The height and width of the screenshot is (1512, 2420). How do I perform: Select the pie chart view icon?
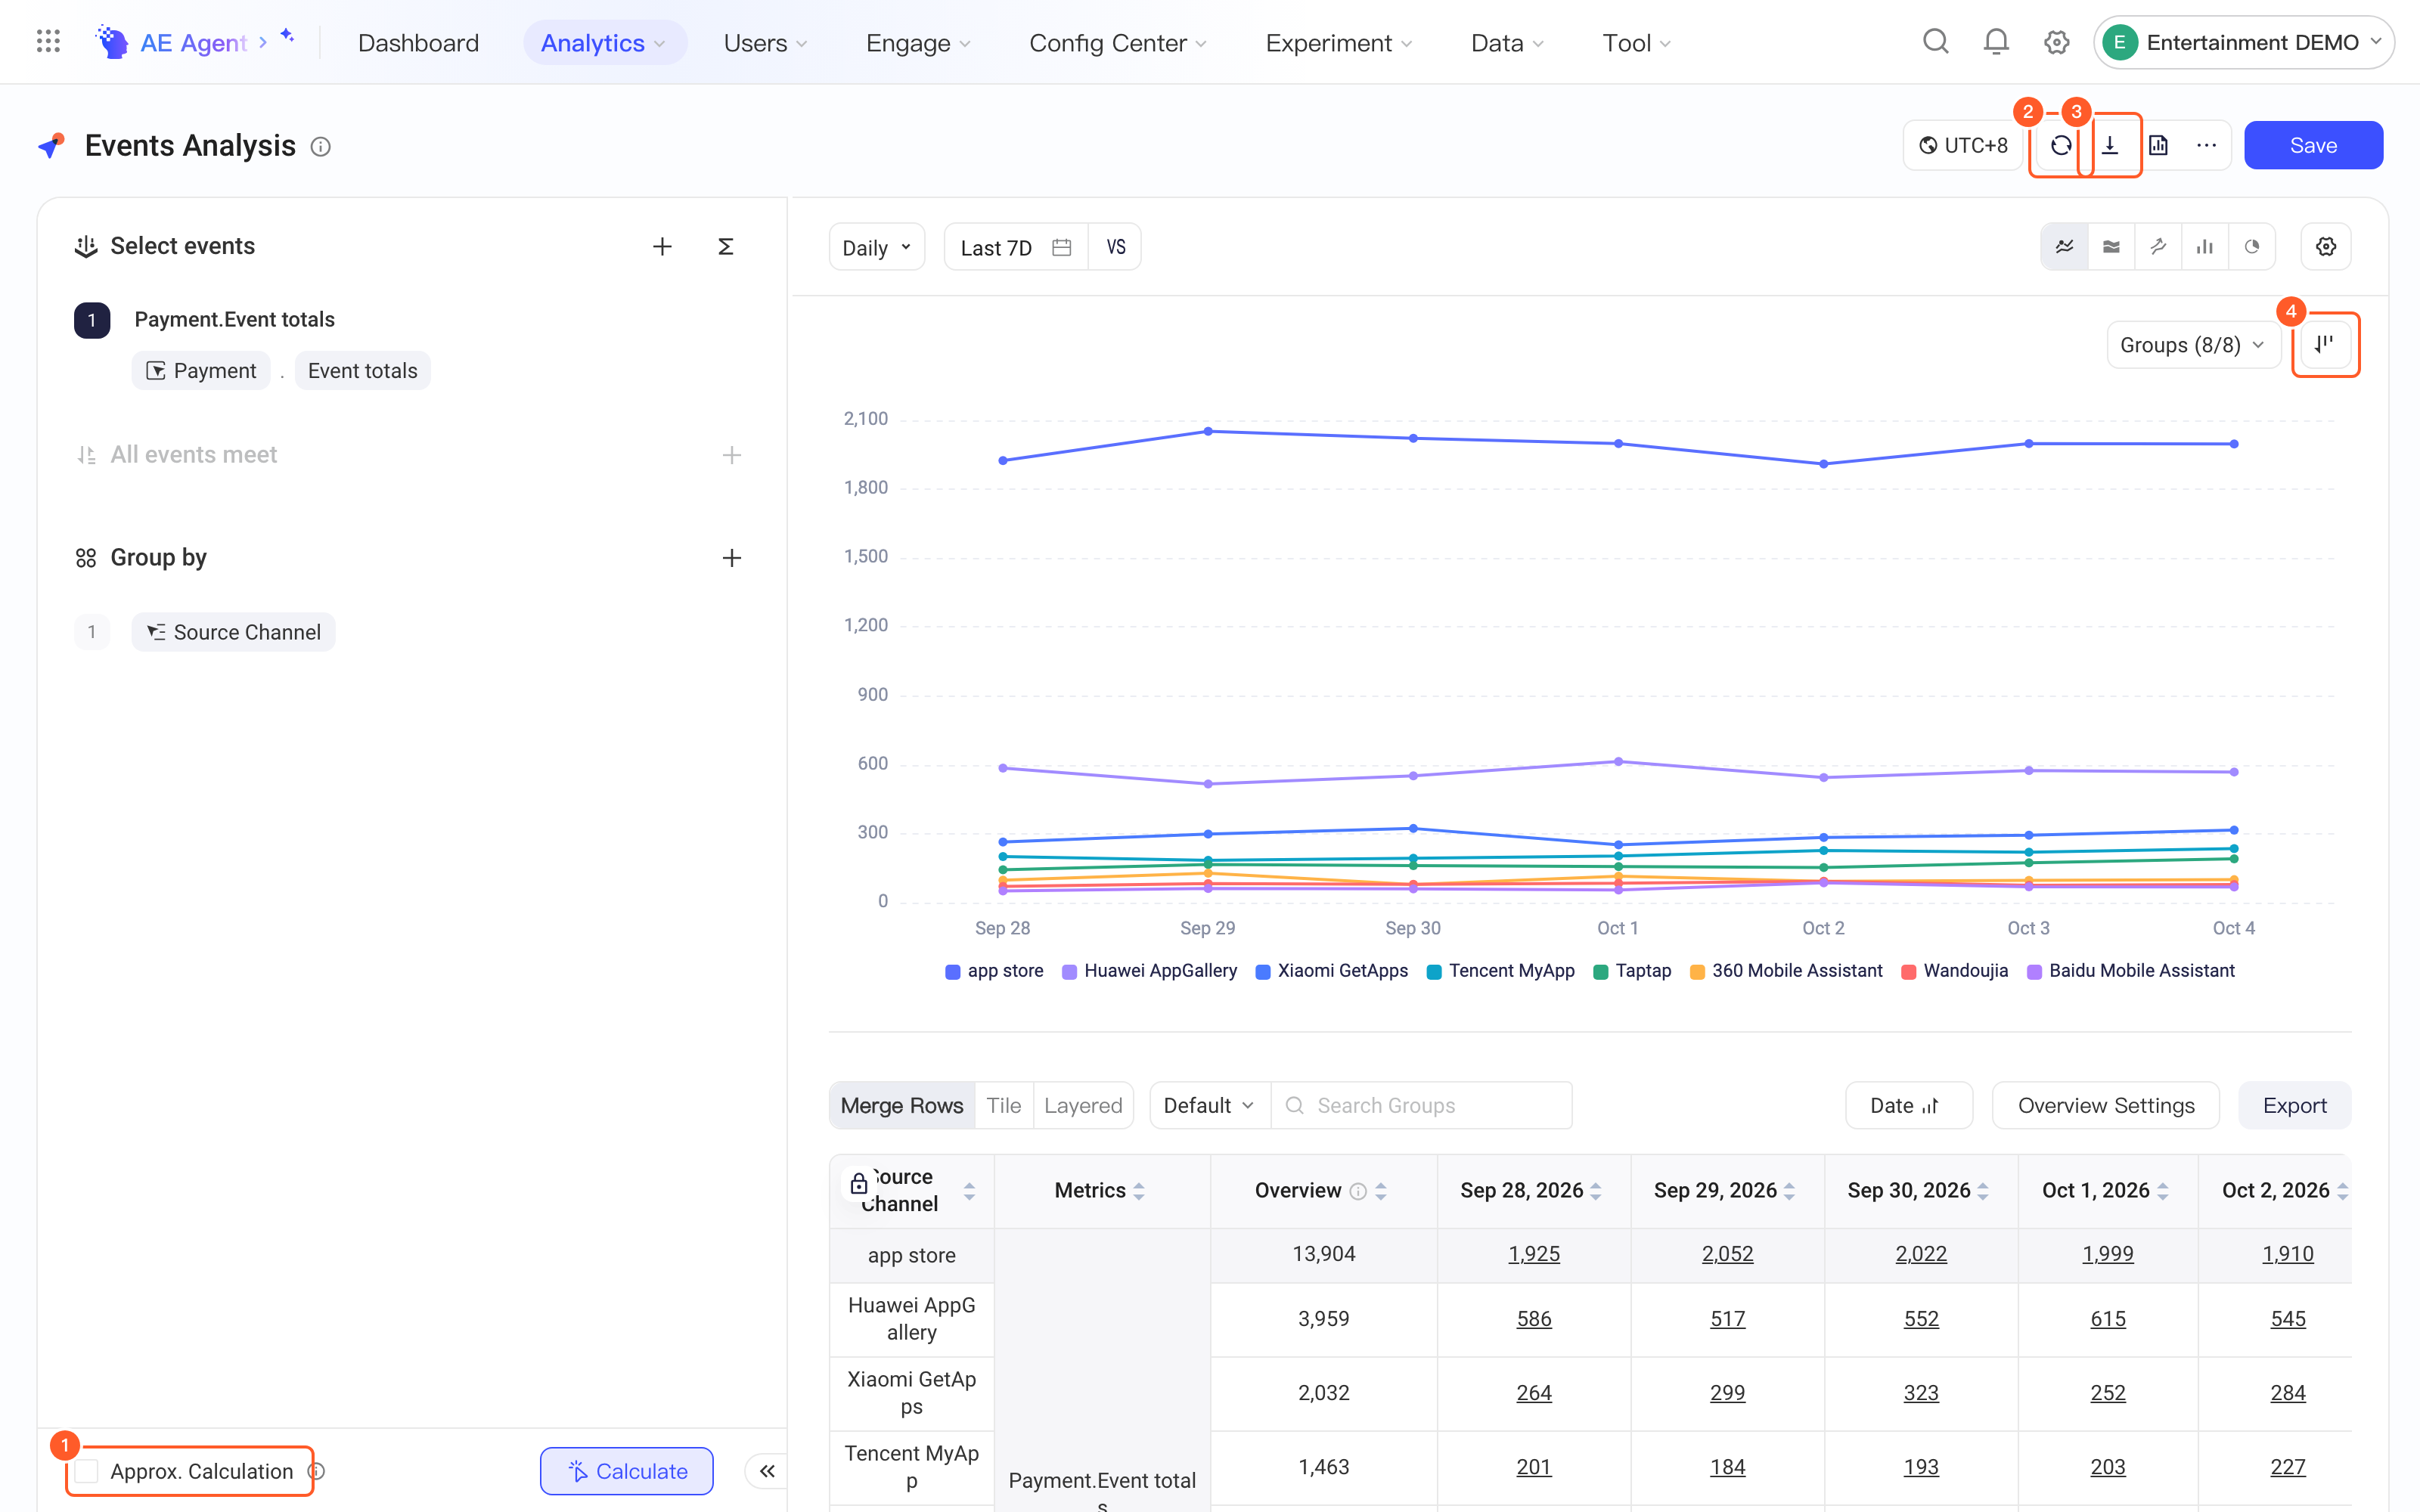tap(2251, 247)
